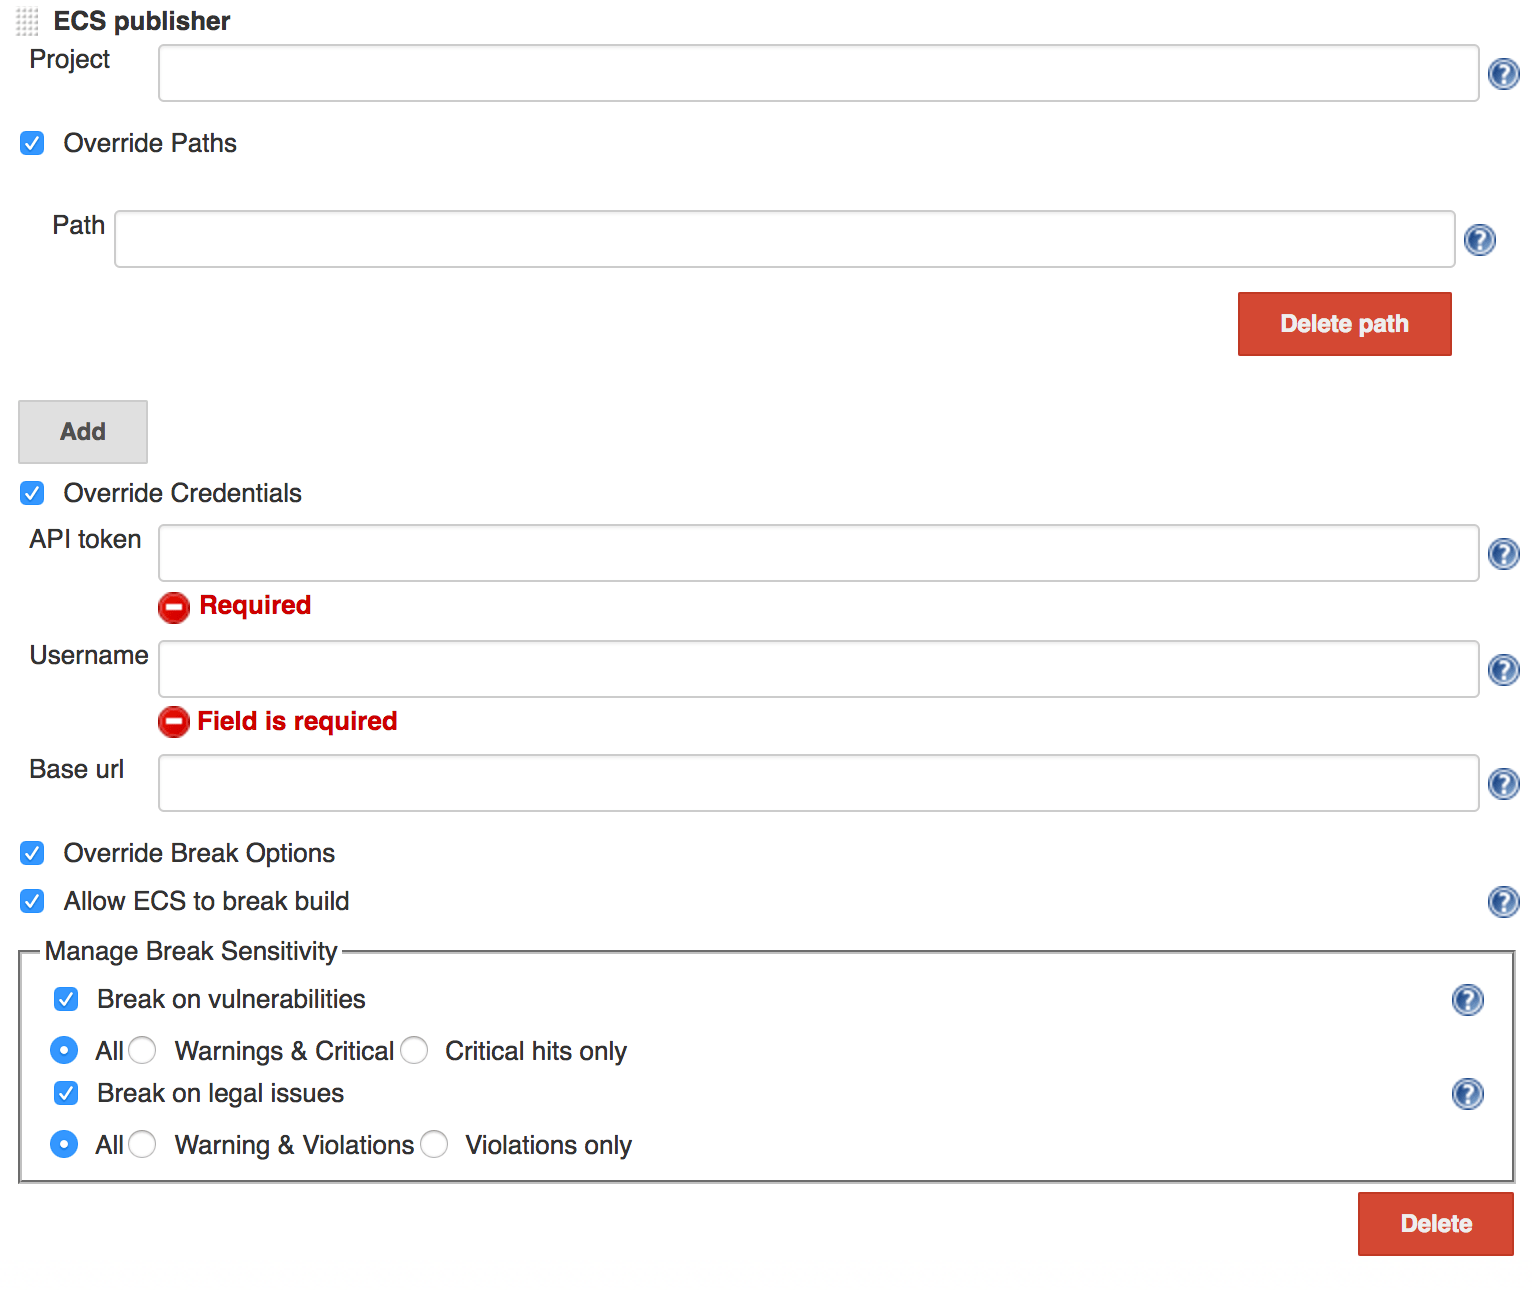Open help for the Path field

pos(1479,240)
